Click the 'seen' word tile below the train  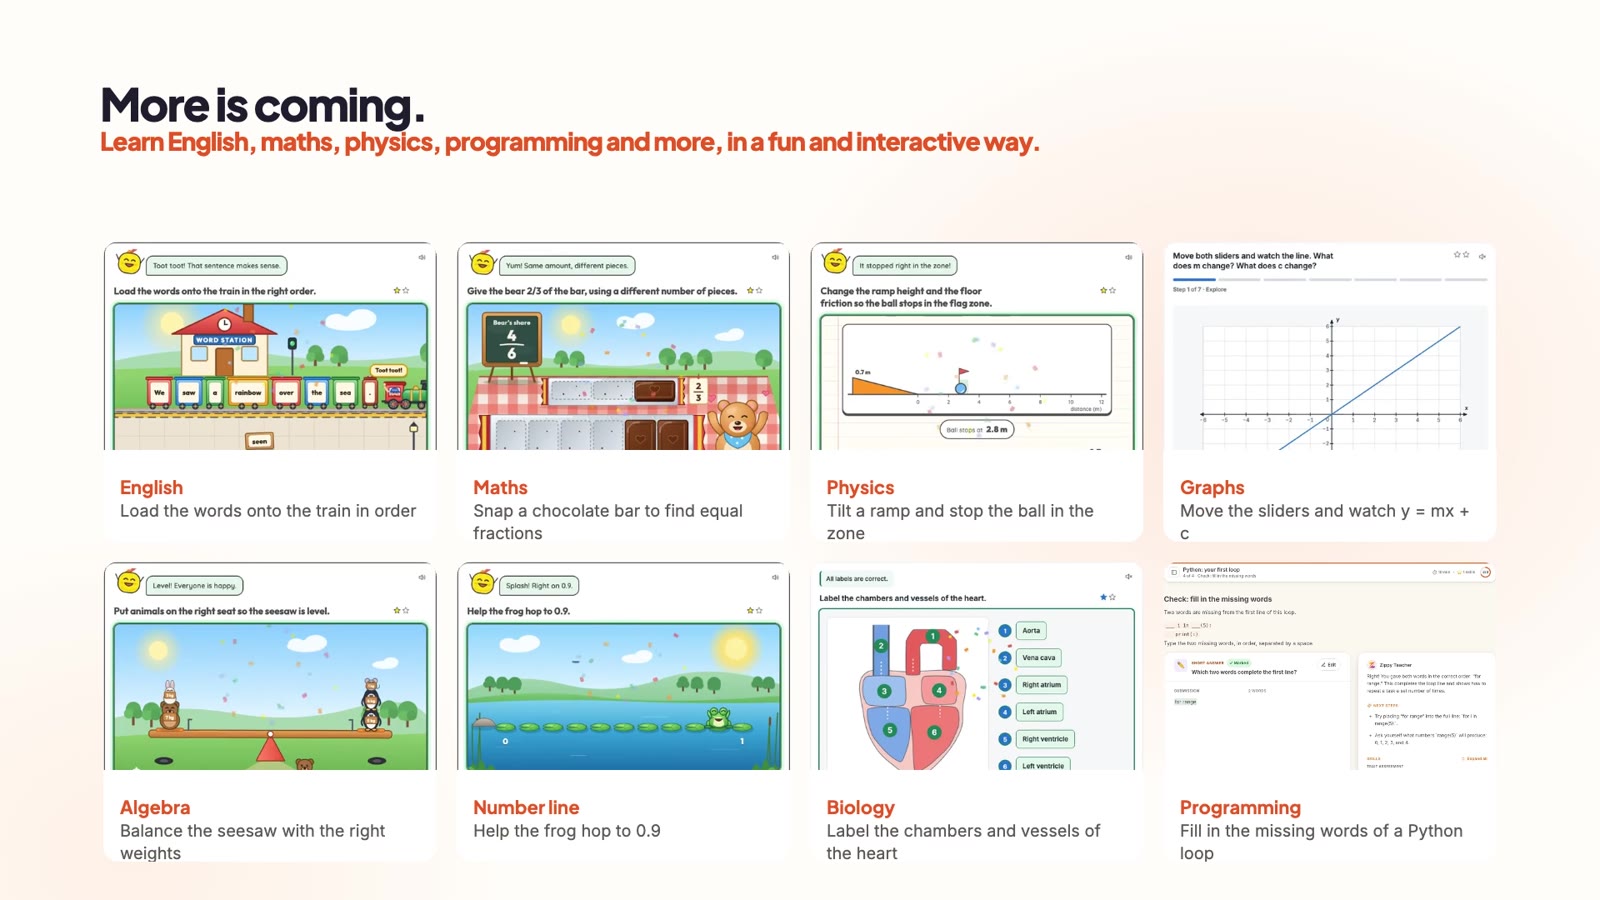click(x=260, y=440)
